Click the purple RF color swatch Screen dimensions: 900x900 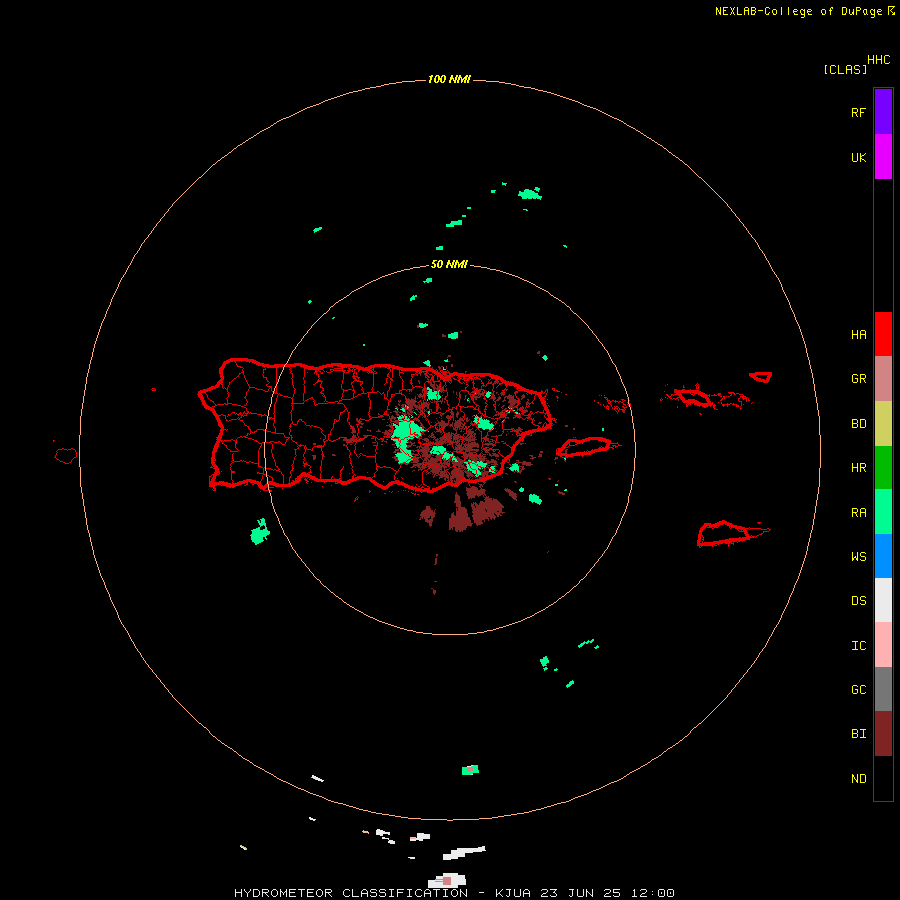click(883, 112)
